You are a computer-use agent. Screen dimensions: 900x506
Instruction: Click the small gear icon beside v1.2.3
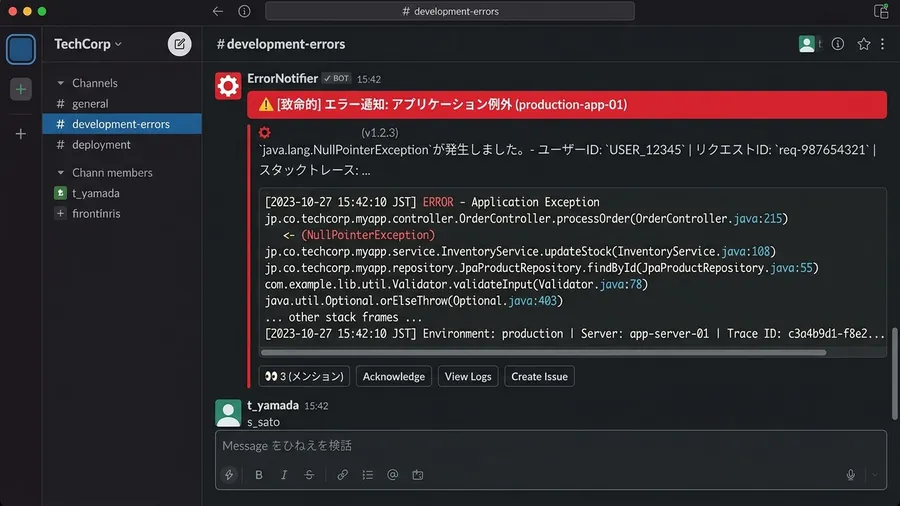click(265, 133)
